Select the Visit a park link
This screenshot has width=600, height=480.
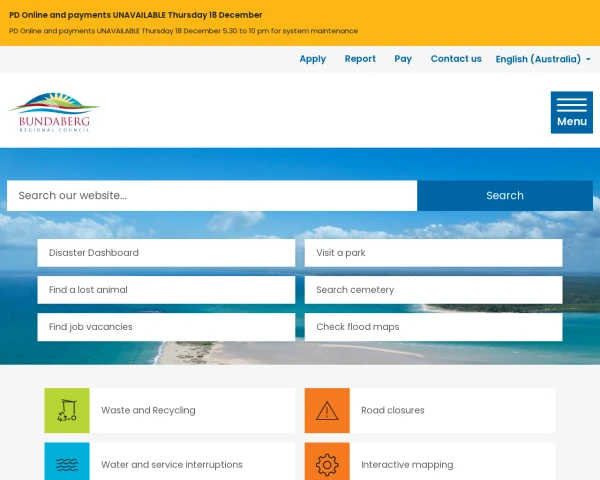(433, 253)
